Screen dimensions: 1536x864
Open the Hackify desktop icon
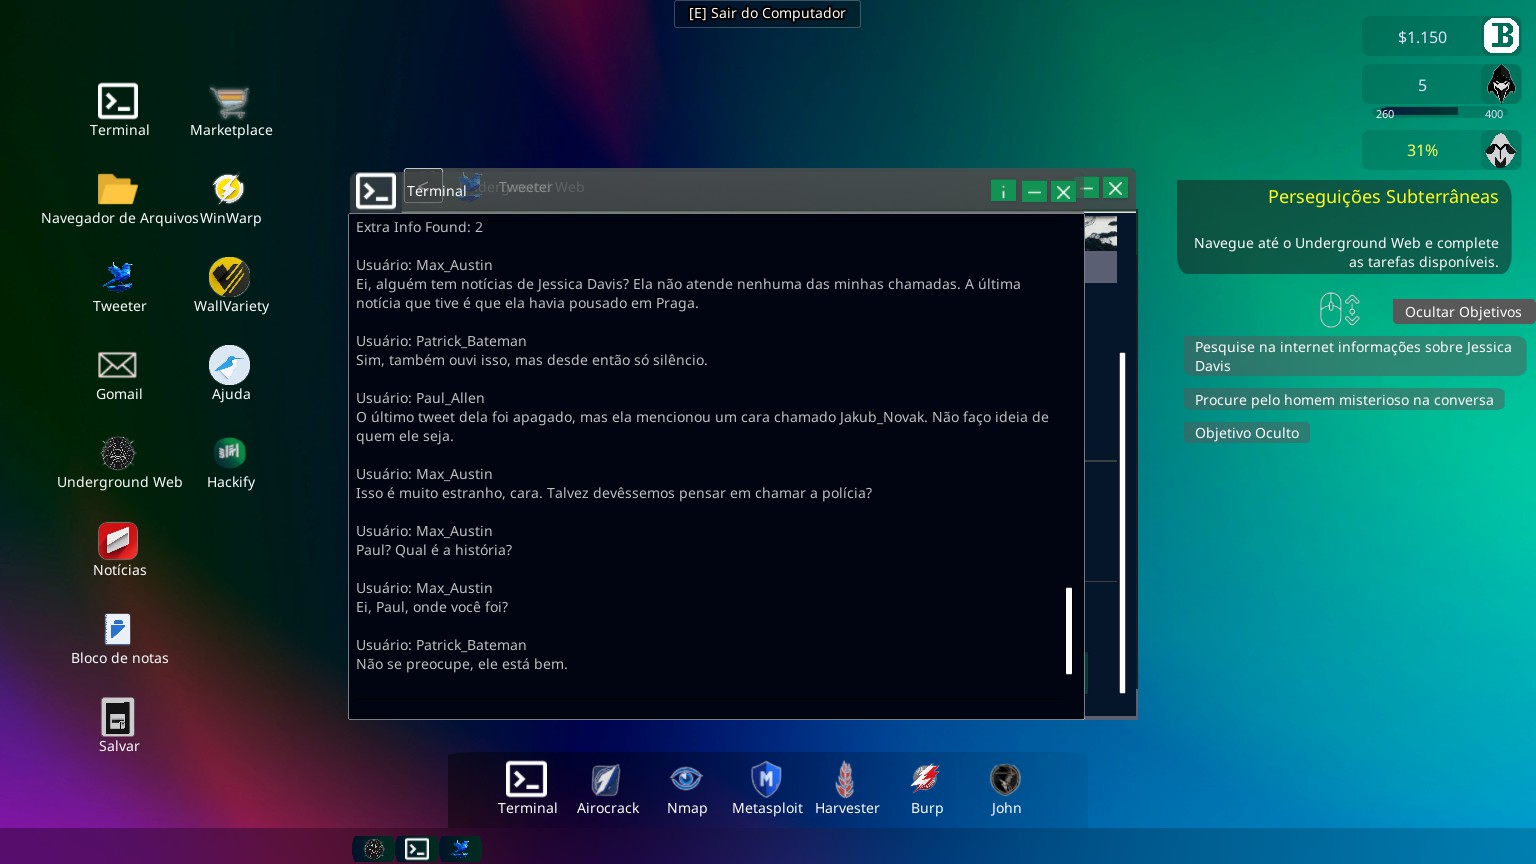pyautogui.click(x=230, y=453)
